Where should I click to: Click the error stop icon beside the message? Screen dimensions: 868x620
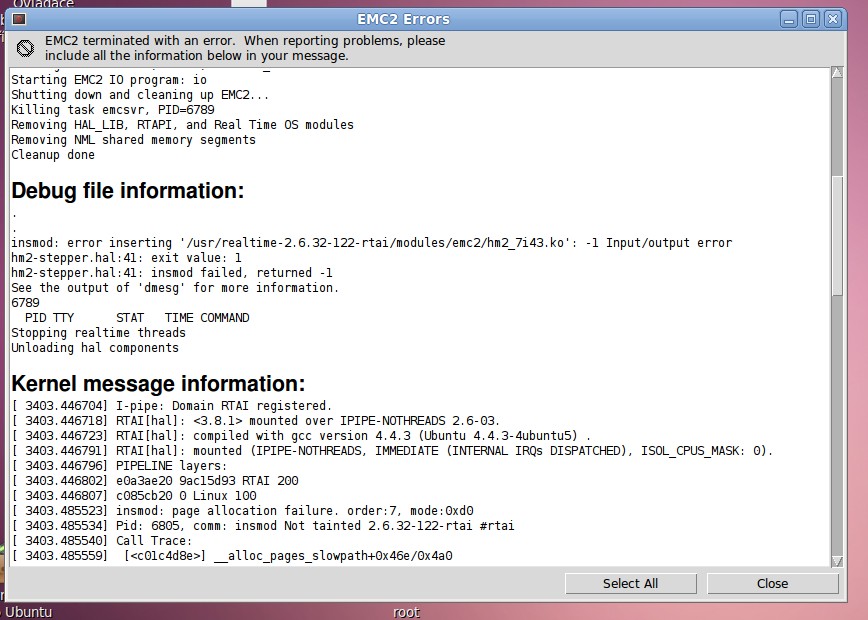(x=25, y=48)
